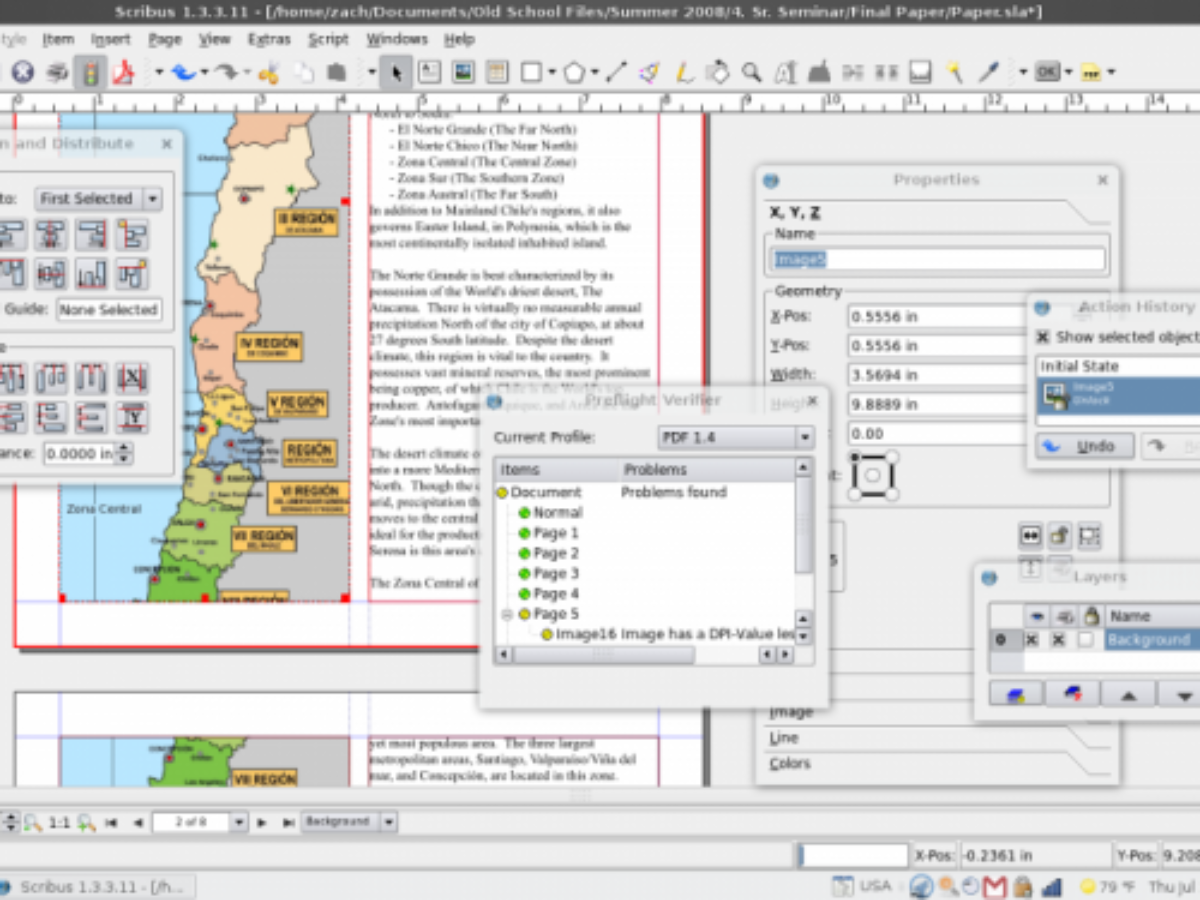Select the Rotate Item tool

717,73
